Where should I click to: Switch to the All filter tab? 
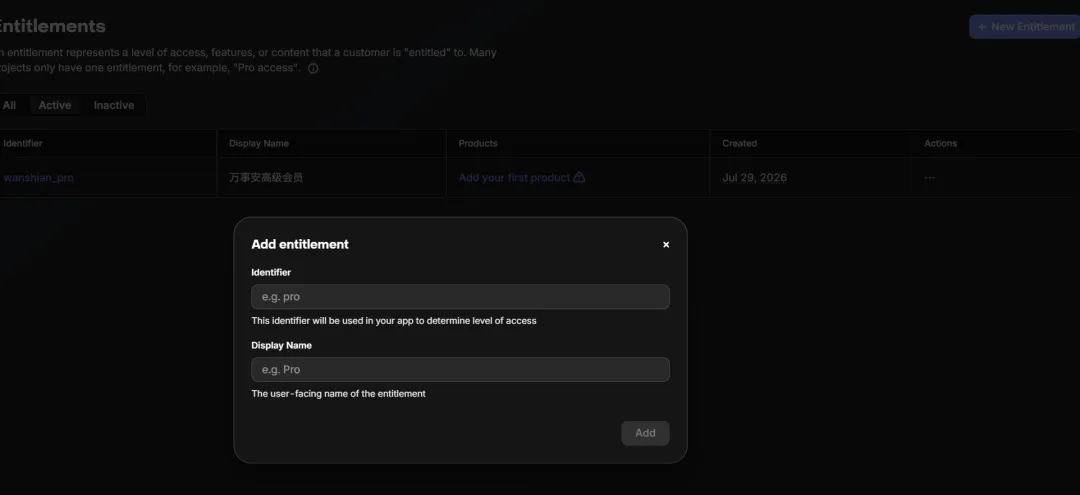coord(9,105)
